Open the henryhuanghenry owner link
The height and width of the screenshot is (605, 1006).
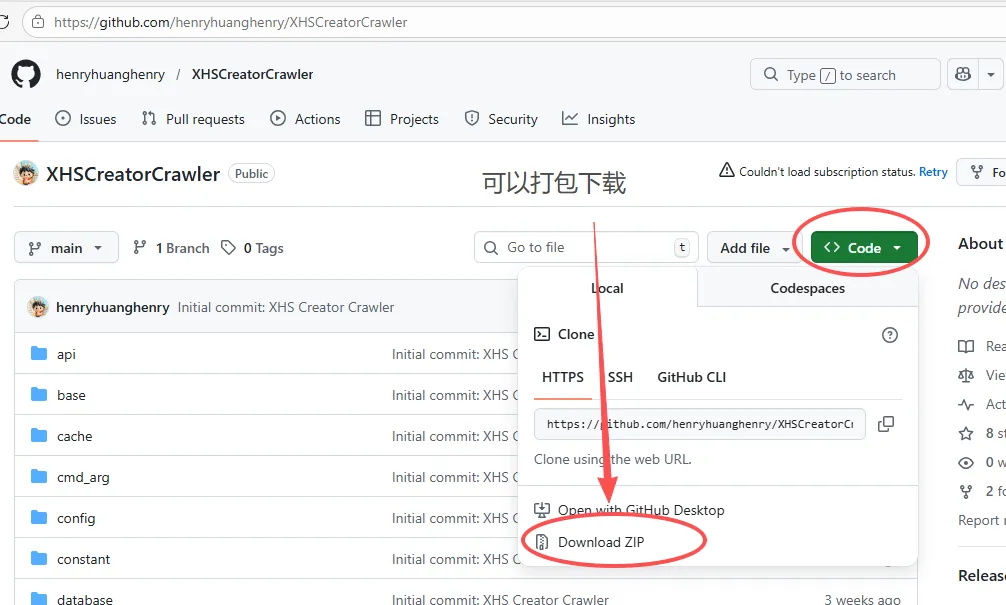[110, 74]
